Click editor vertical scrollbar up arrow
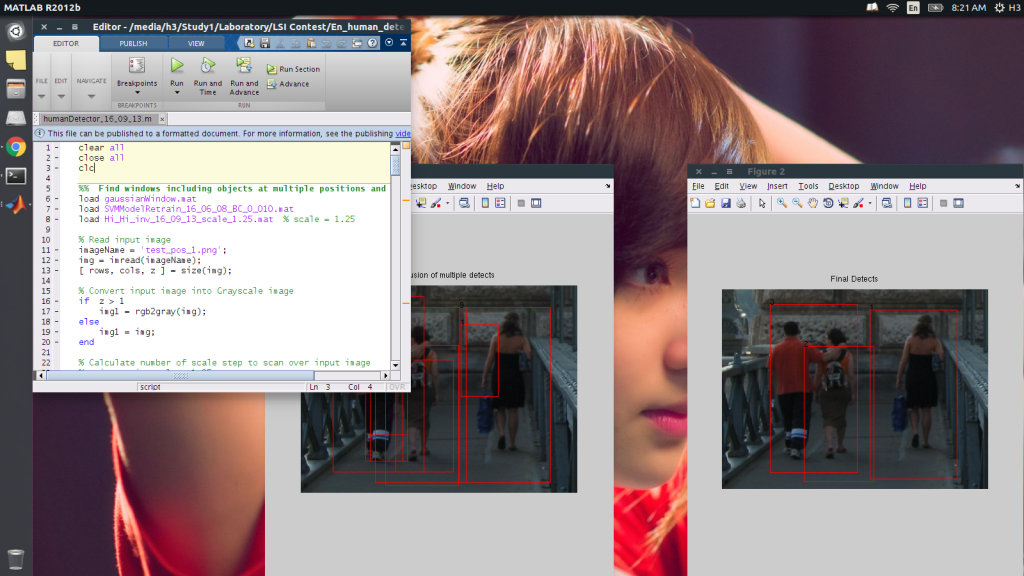Image resolution: width=1024 pixels, height=576 pixels. point(395,150)
